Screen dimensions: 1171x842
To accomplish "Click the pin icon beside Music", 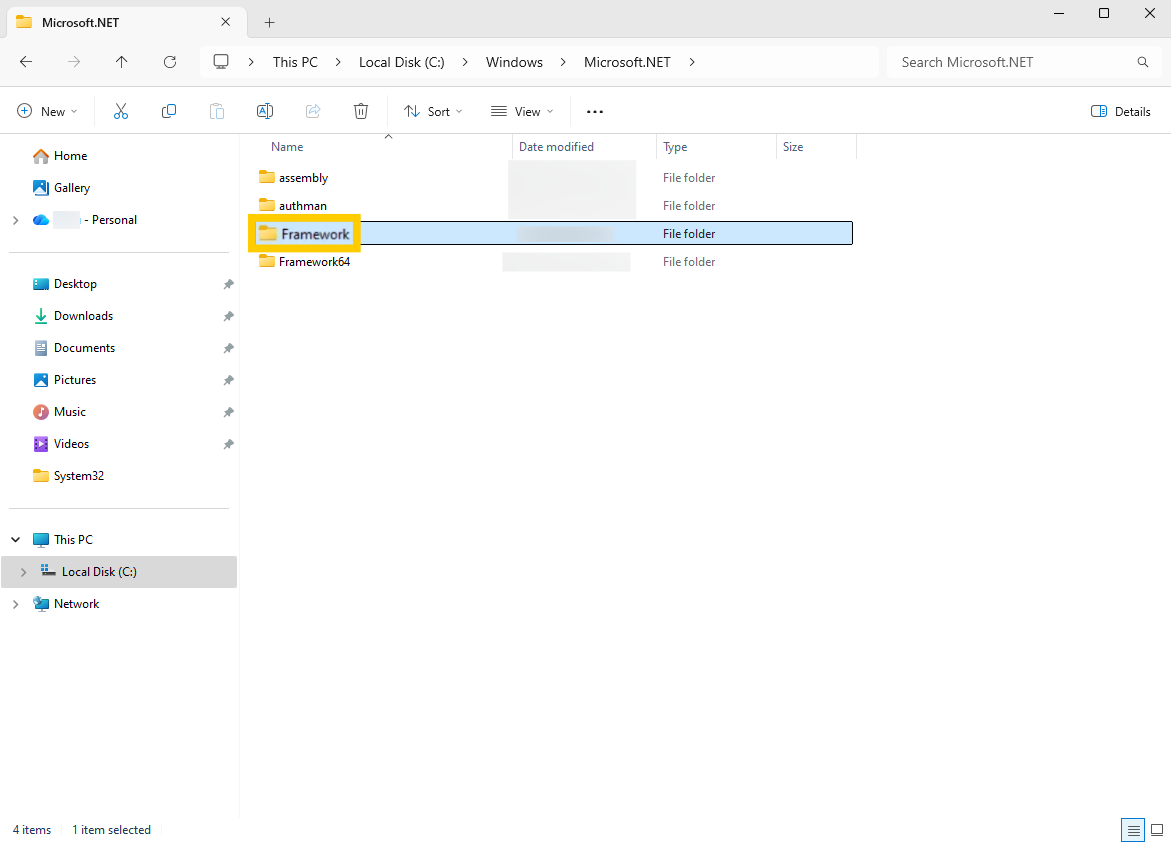I will coord(229,412).
